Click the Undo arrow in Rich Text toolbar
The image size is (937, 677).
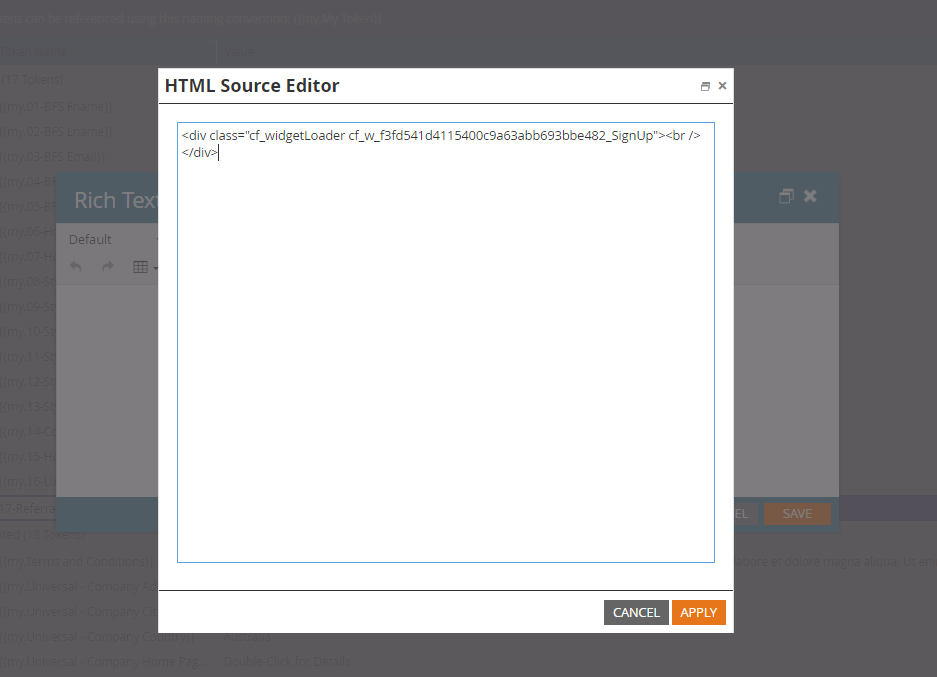(x=76, y=266)
